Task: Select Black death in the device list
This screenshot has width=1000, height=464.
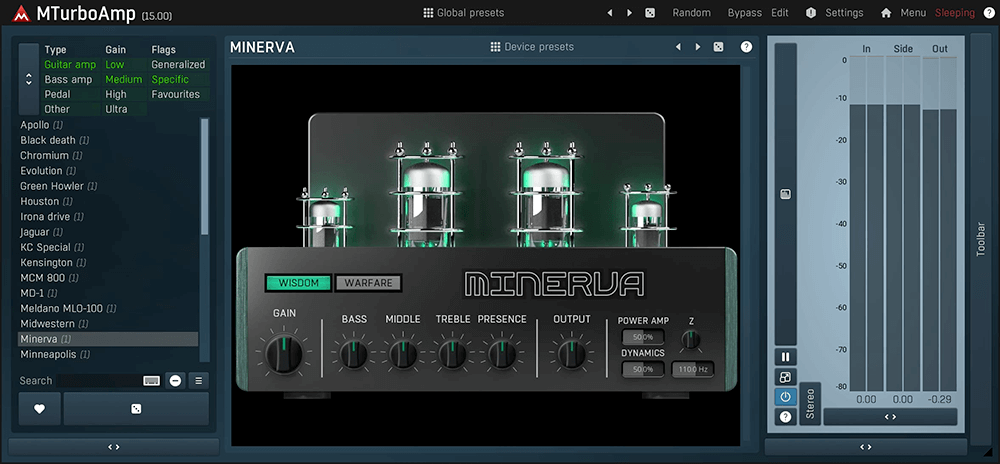Action: pyautogui.click(x=108, y=140)
